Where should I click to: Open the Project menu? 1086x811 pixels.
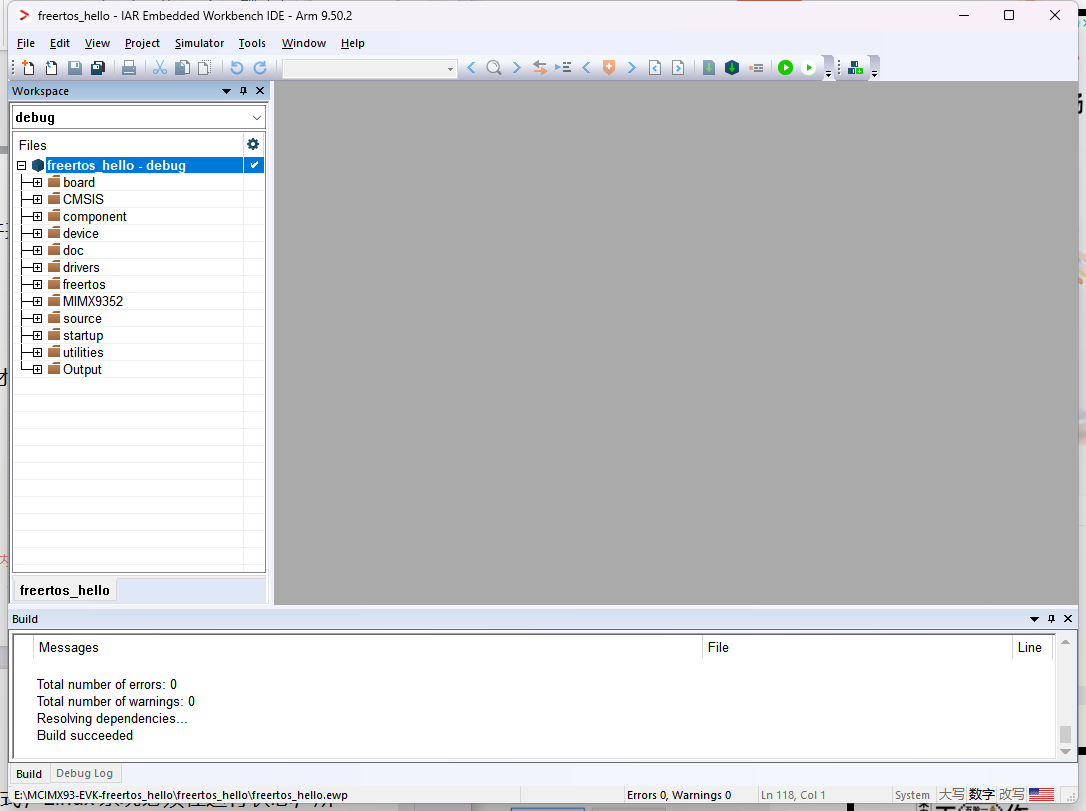tap(142, 43)
